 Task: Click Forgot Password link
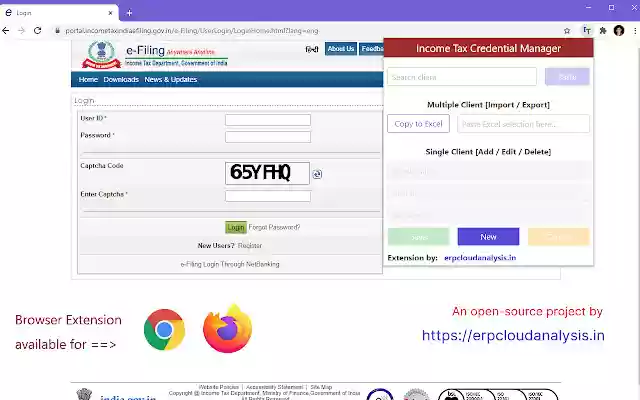tap(274, 227)
